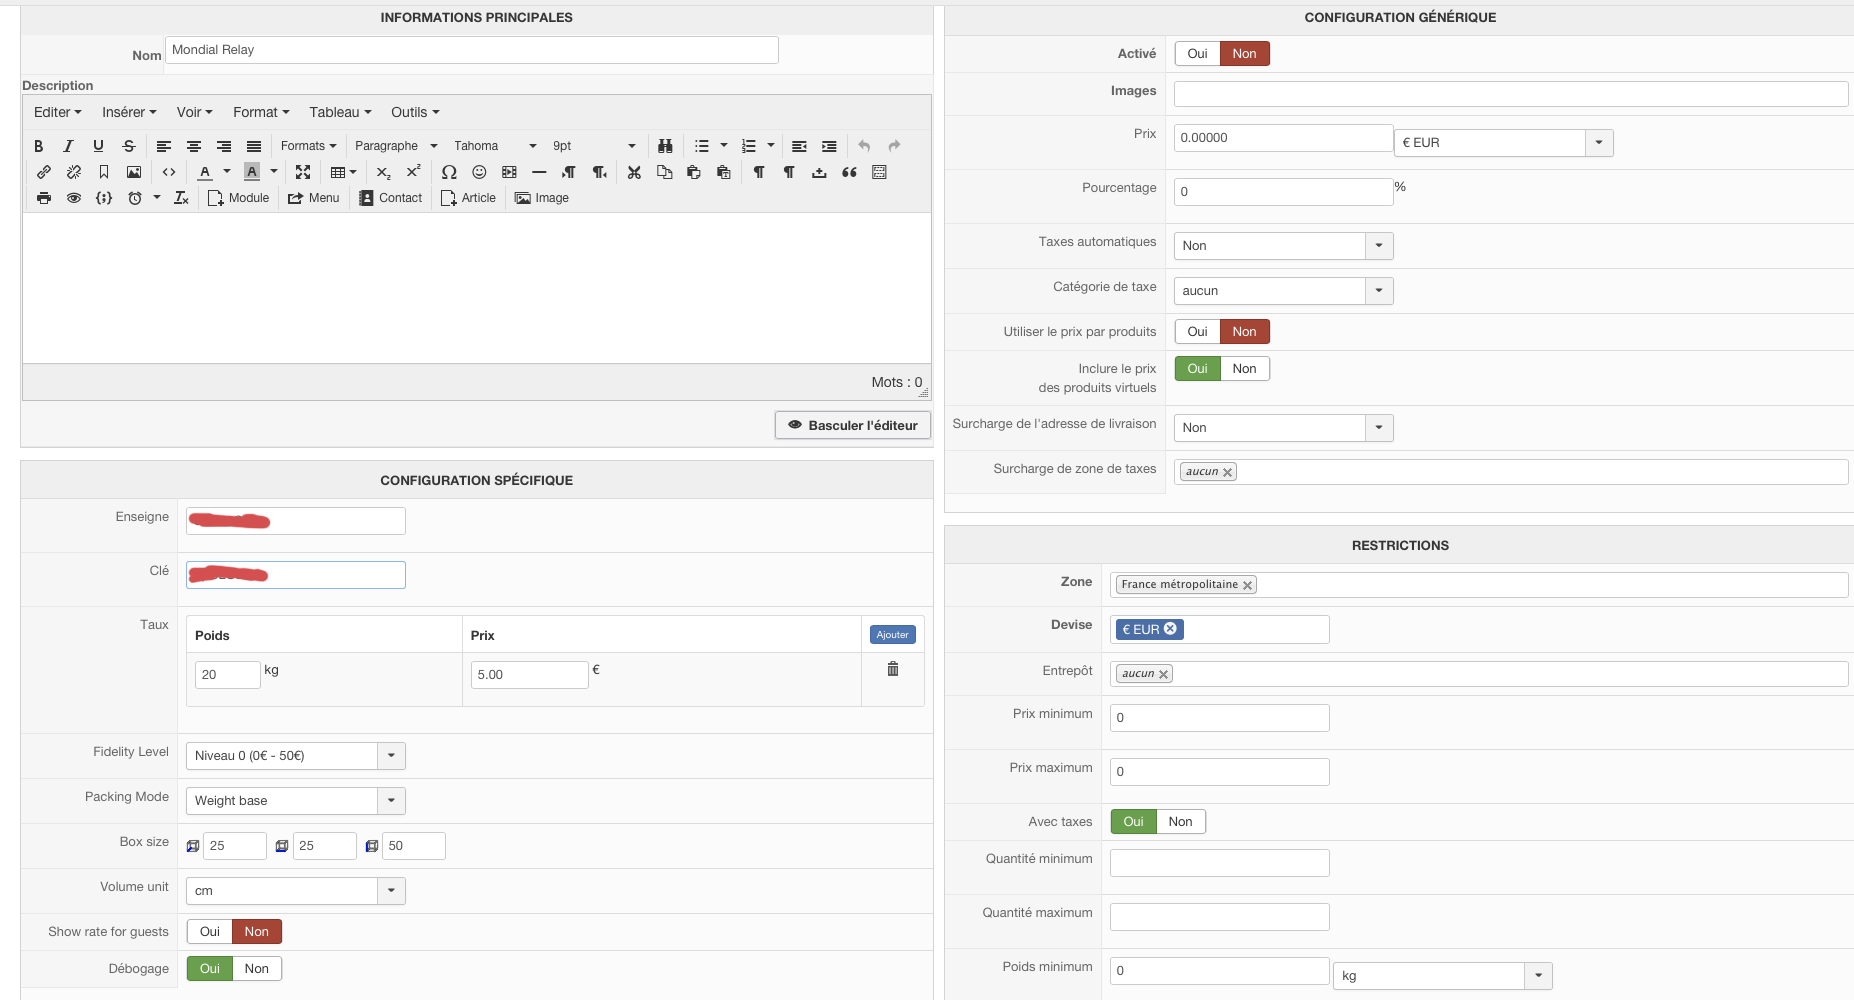
Task: Set Activé to Oui
Action: 1197,54
